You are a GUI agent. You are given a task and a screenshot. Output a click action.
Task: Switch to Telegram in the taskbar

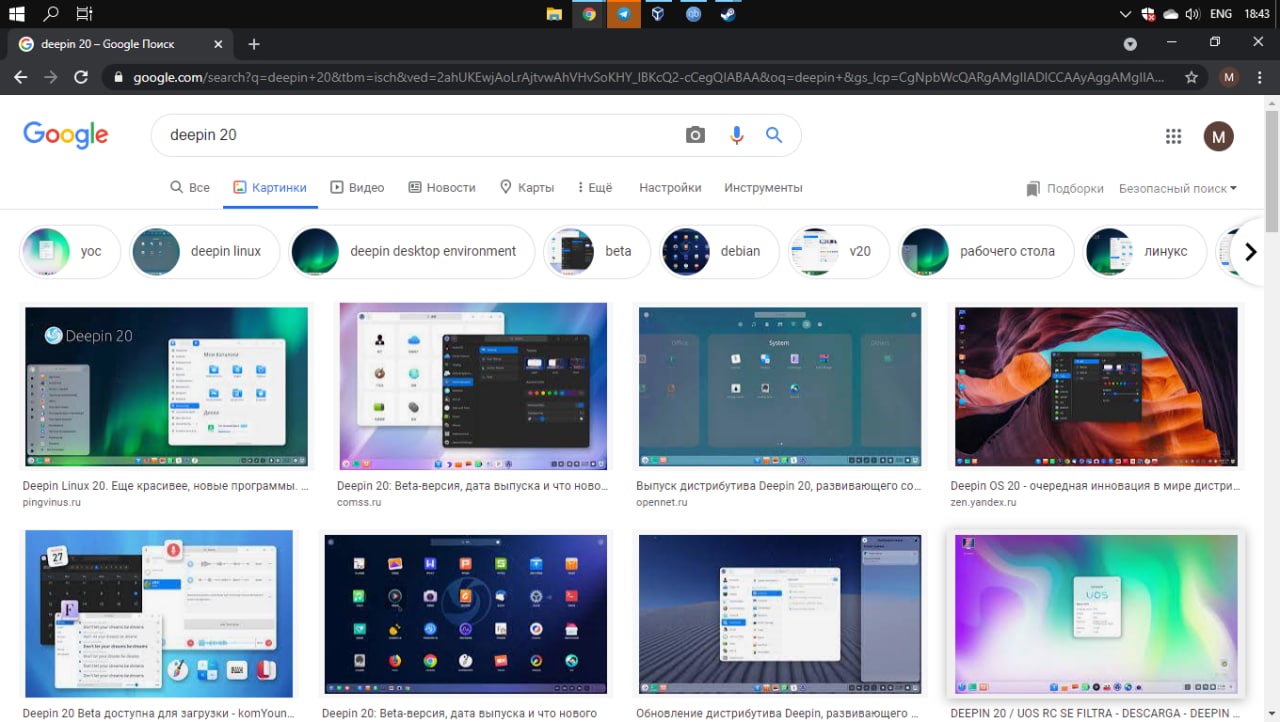tap(624, 14)
